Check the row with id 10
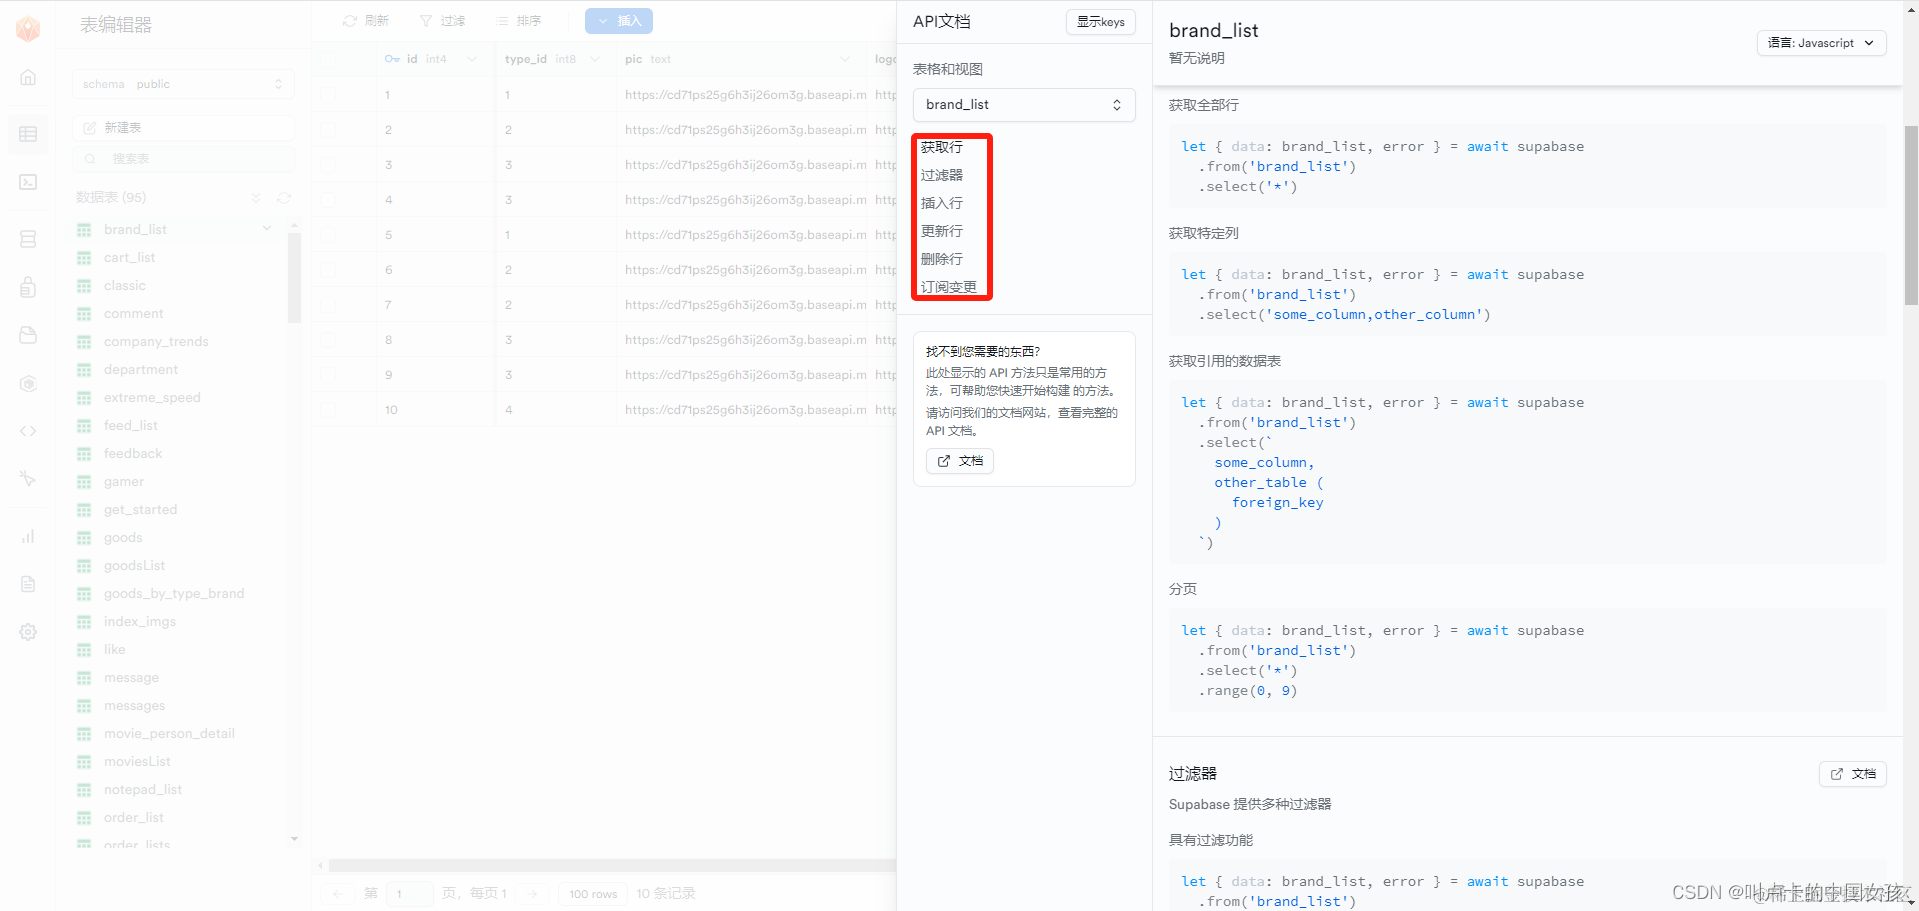Viewport: 1919px width, 911px height. [x=328, y=410]
